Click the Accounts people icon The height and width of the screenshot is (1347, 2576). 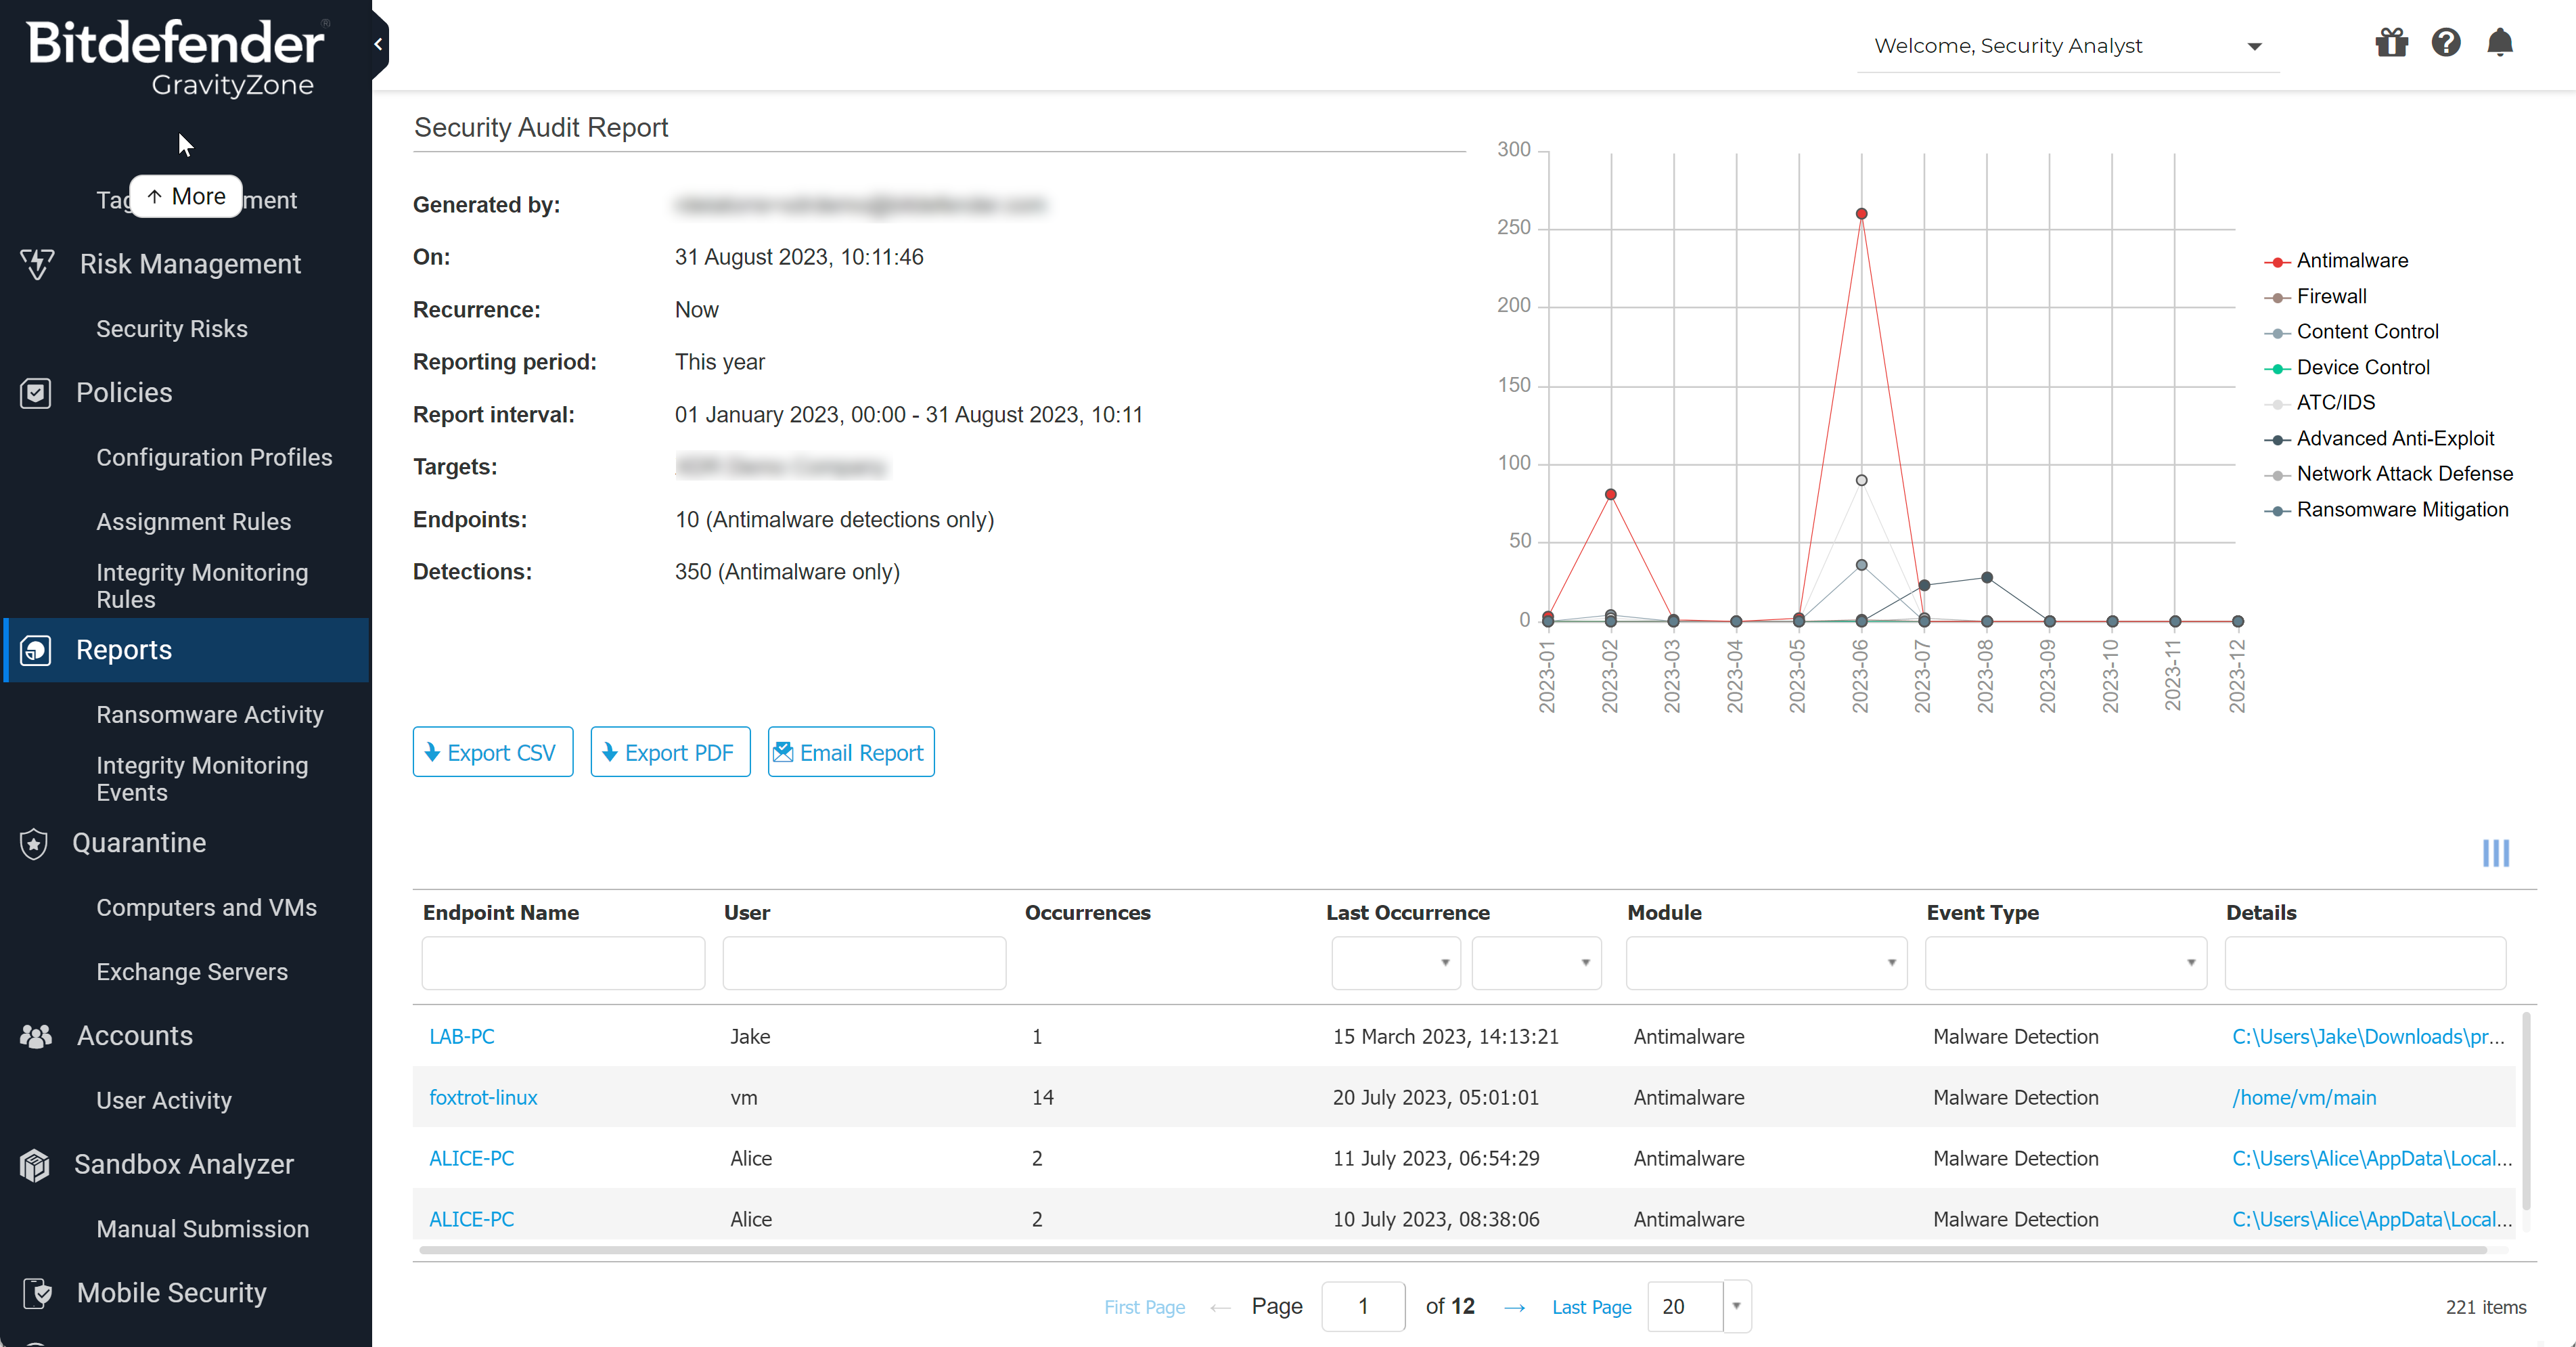pyautogui.click(x=36, y=1036)
